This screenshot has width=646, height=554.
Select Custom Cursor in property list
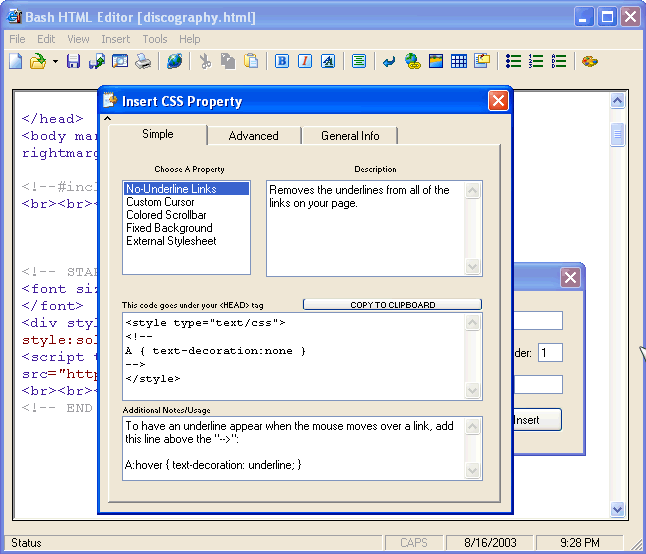click(160, 202)
